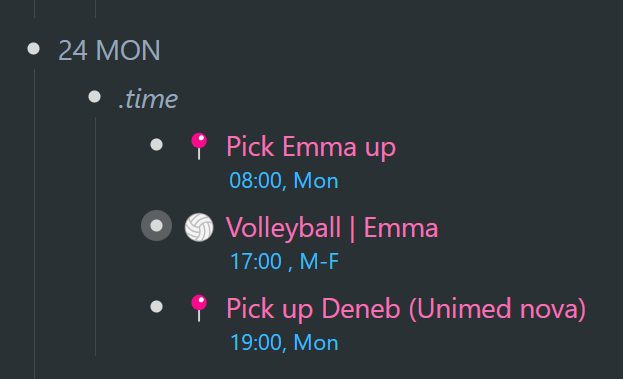The image size is (623, 379).
Task: Select Pick up Deneb (Unimed nova) title
Action: click(406, 309)
